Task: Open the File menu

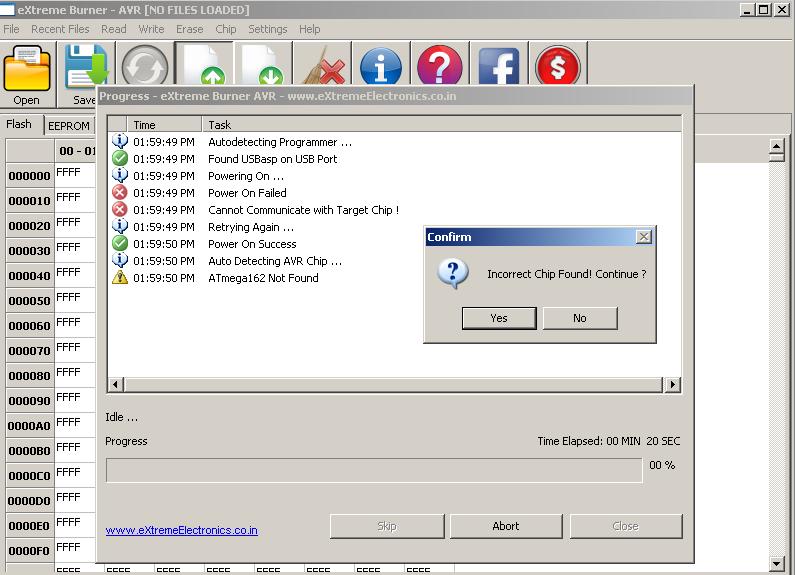Action: [x=11, y=29]
